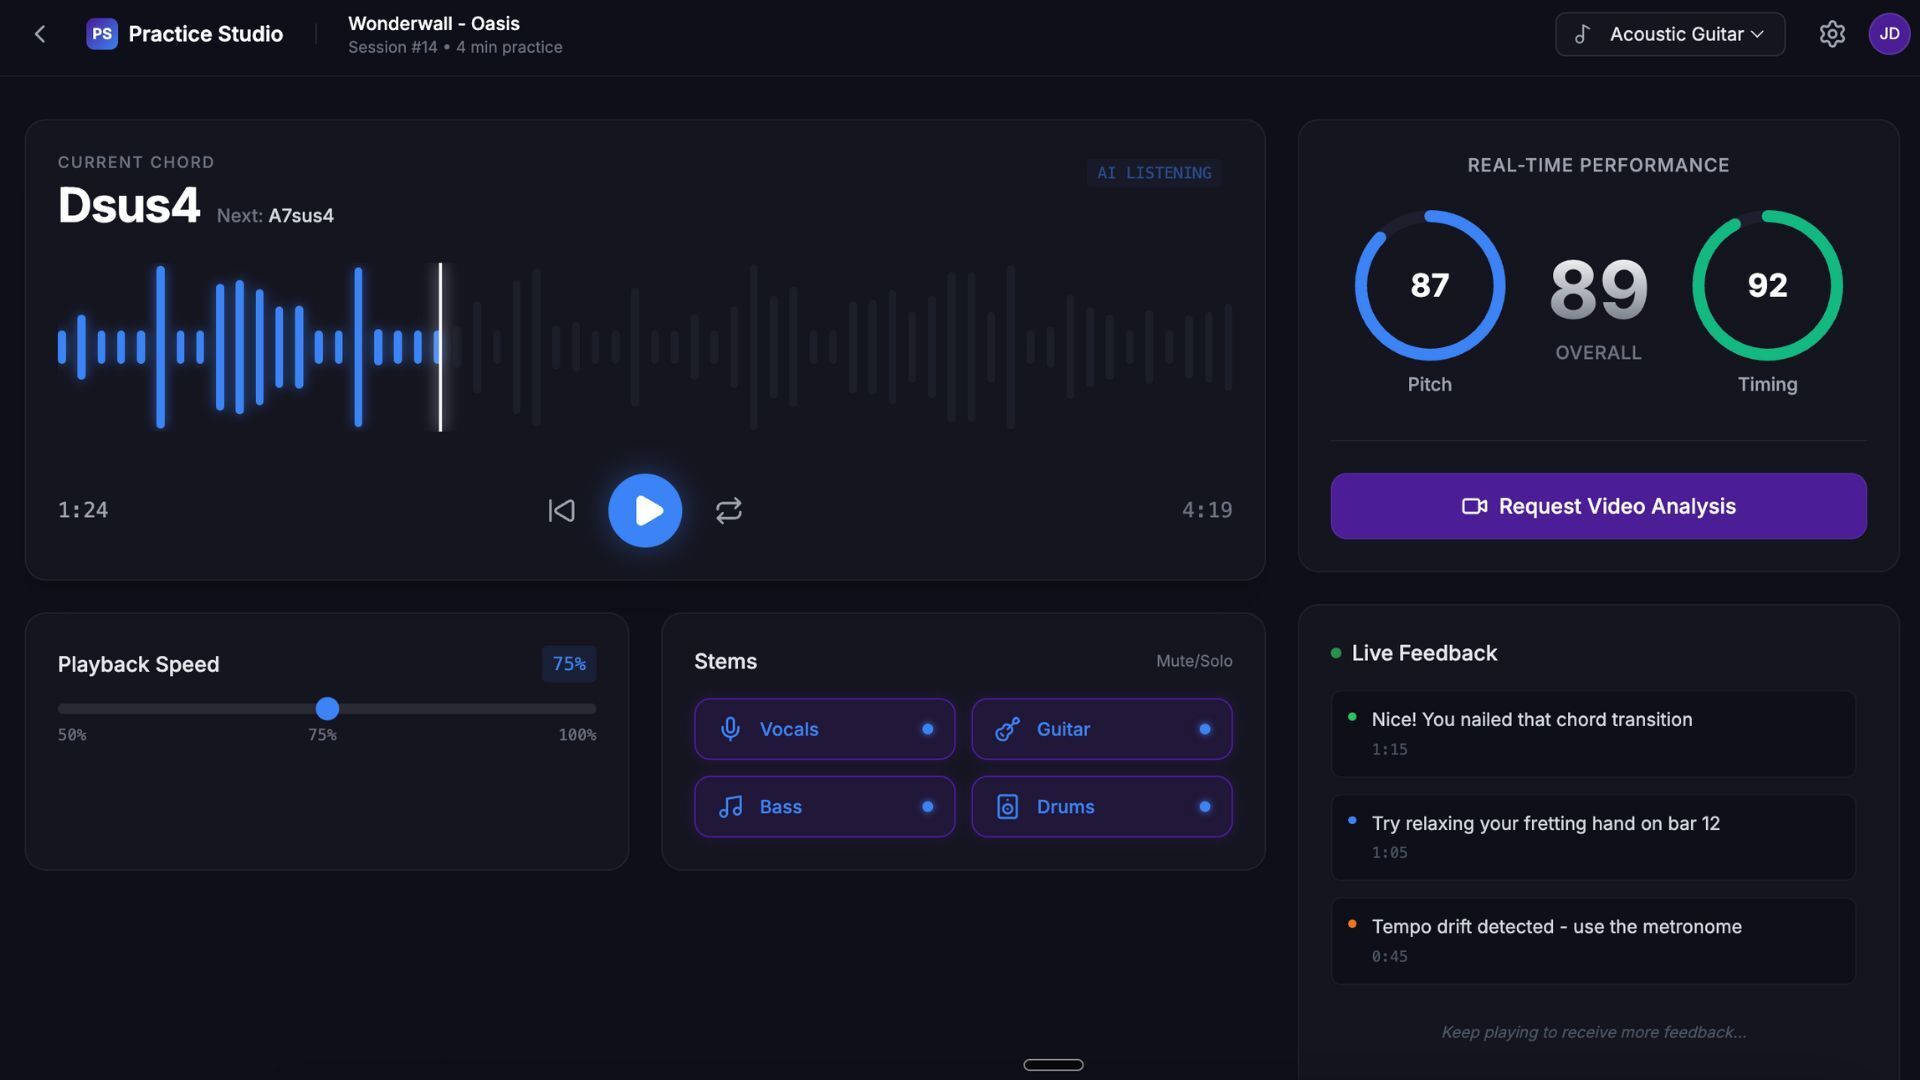Toggle the Vocals stem
Screen dimensions: 1920x1080
click(x=824, y=729)
